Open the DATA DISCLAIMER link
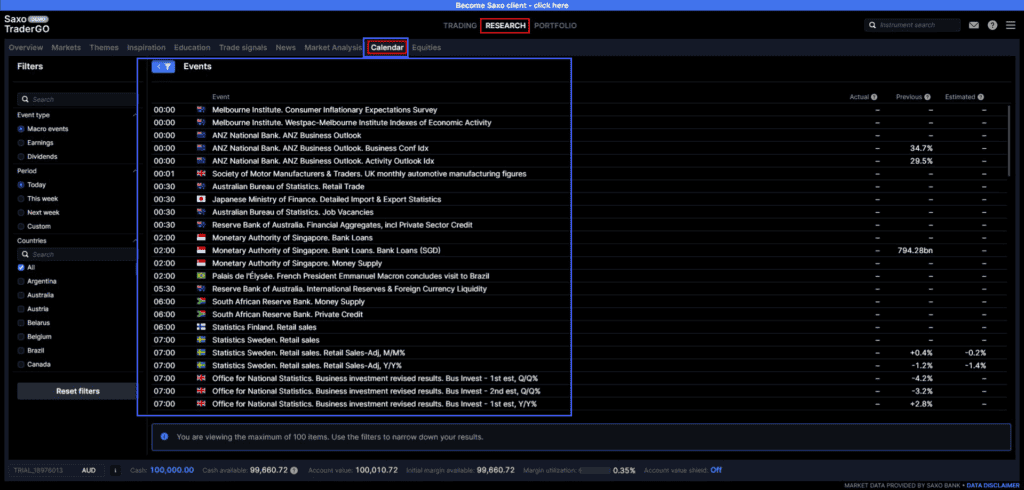The width and height of the screenshot is (1024, 490). 991,485
